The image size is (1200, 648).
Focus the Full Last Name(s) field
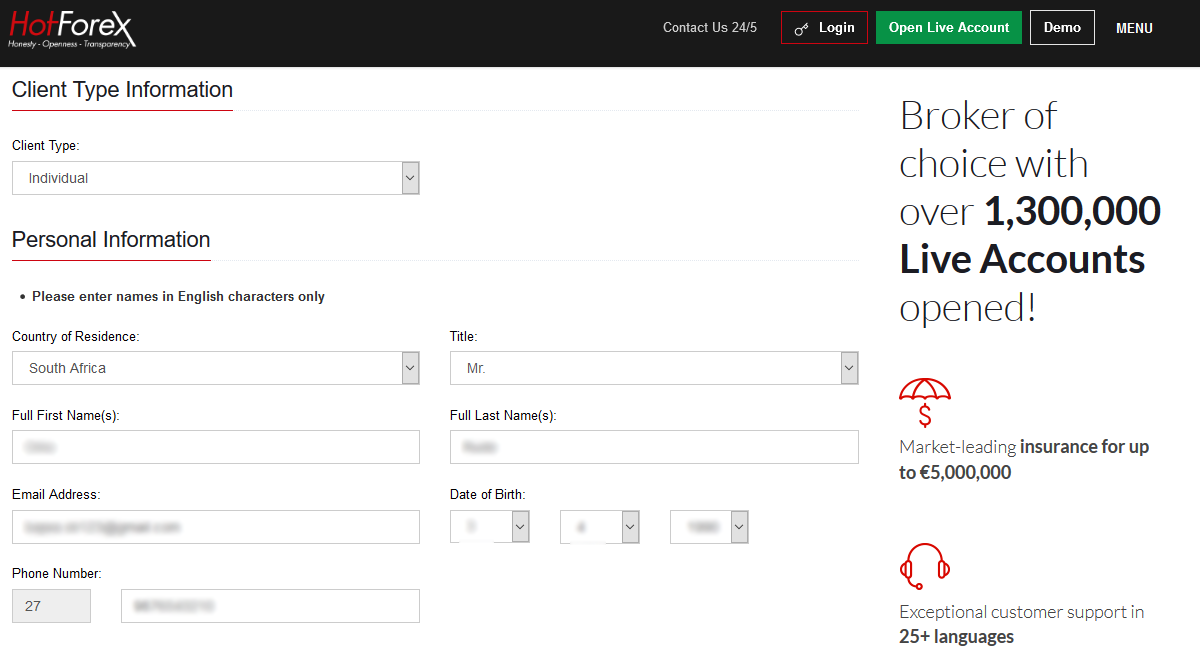click(x=654, y=447)
